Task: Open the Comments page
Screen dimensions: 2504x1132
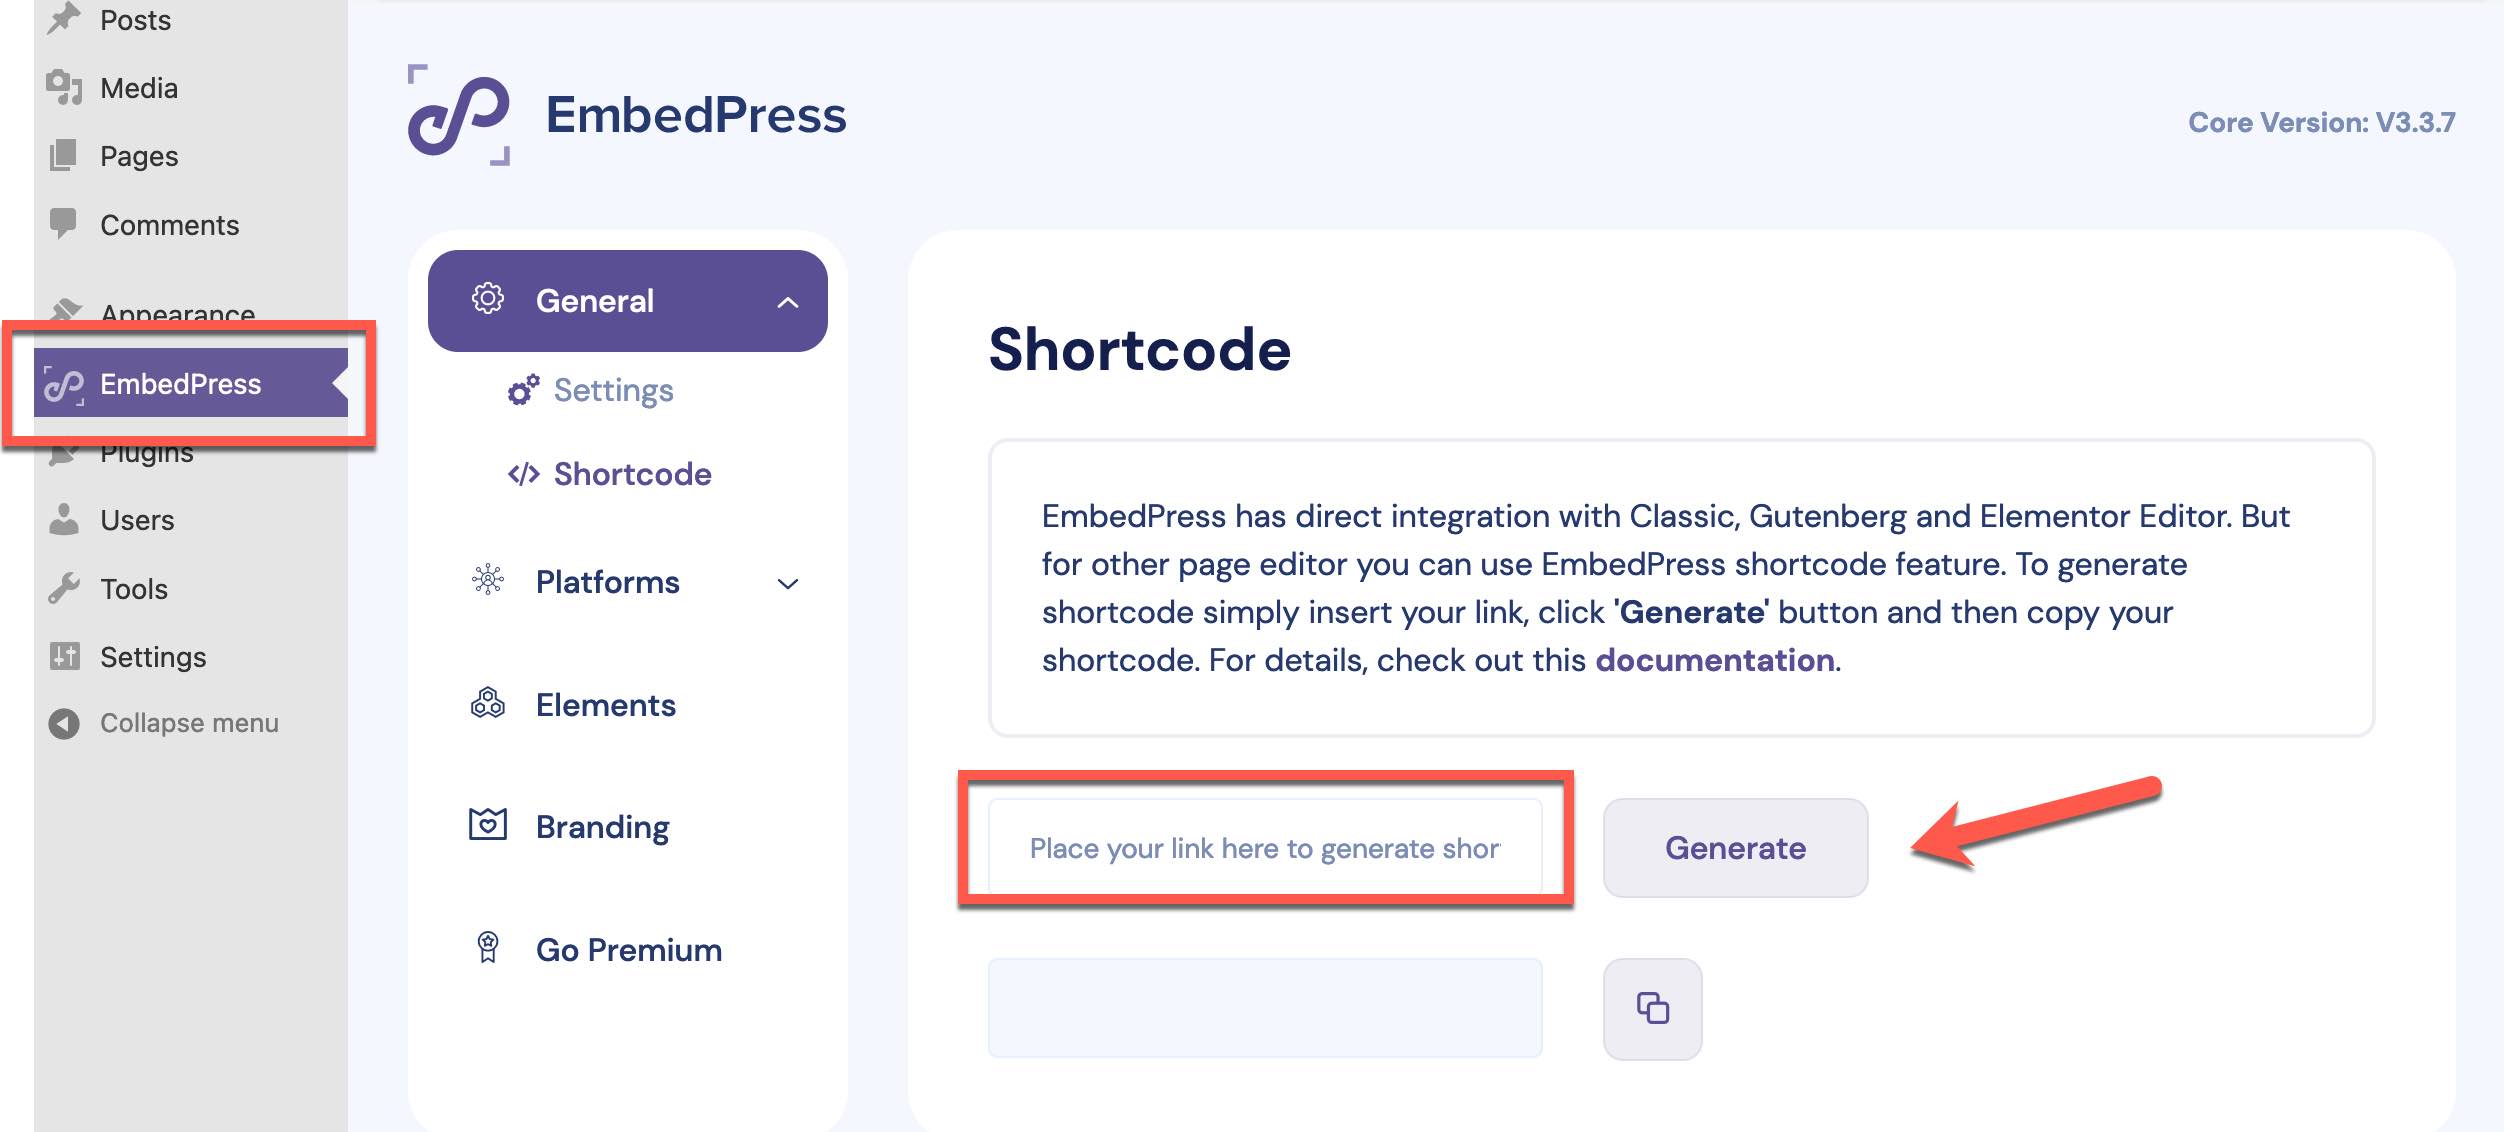Action: coord(168,224)
